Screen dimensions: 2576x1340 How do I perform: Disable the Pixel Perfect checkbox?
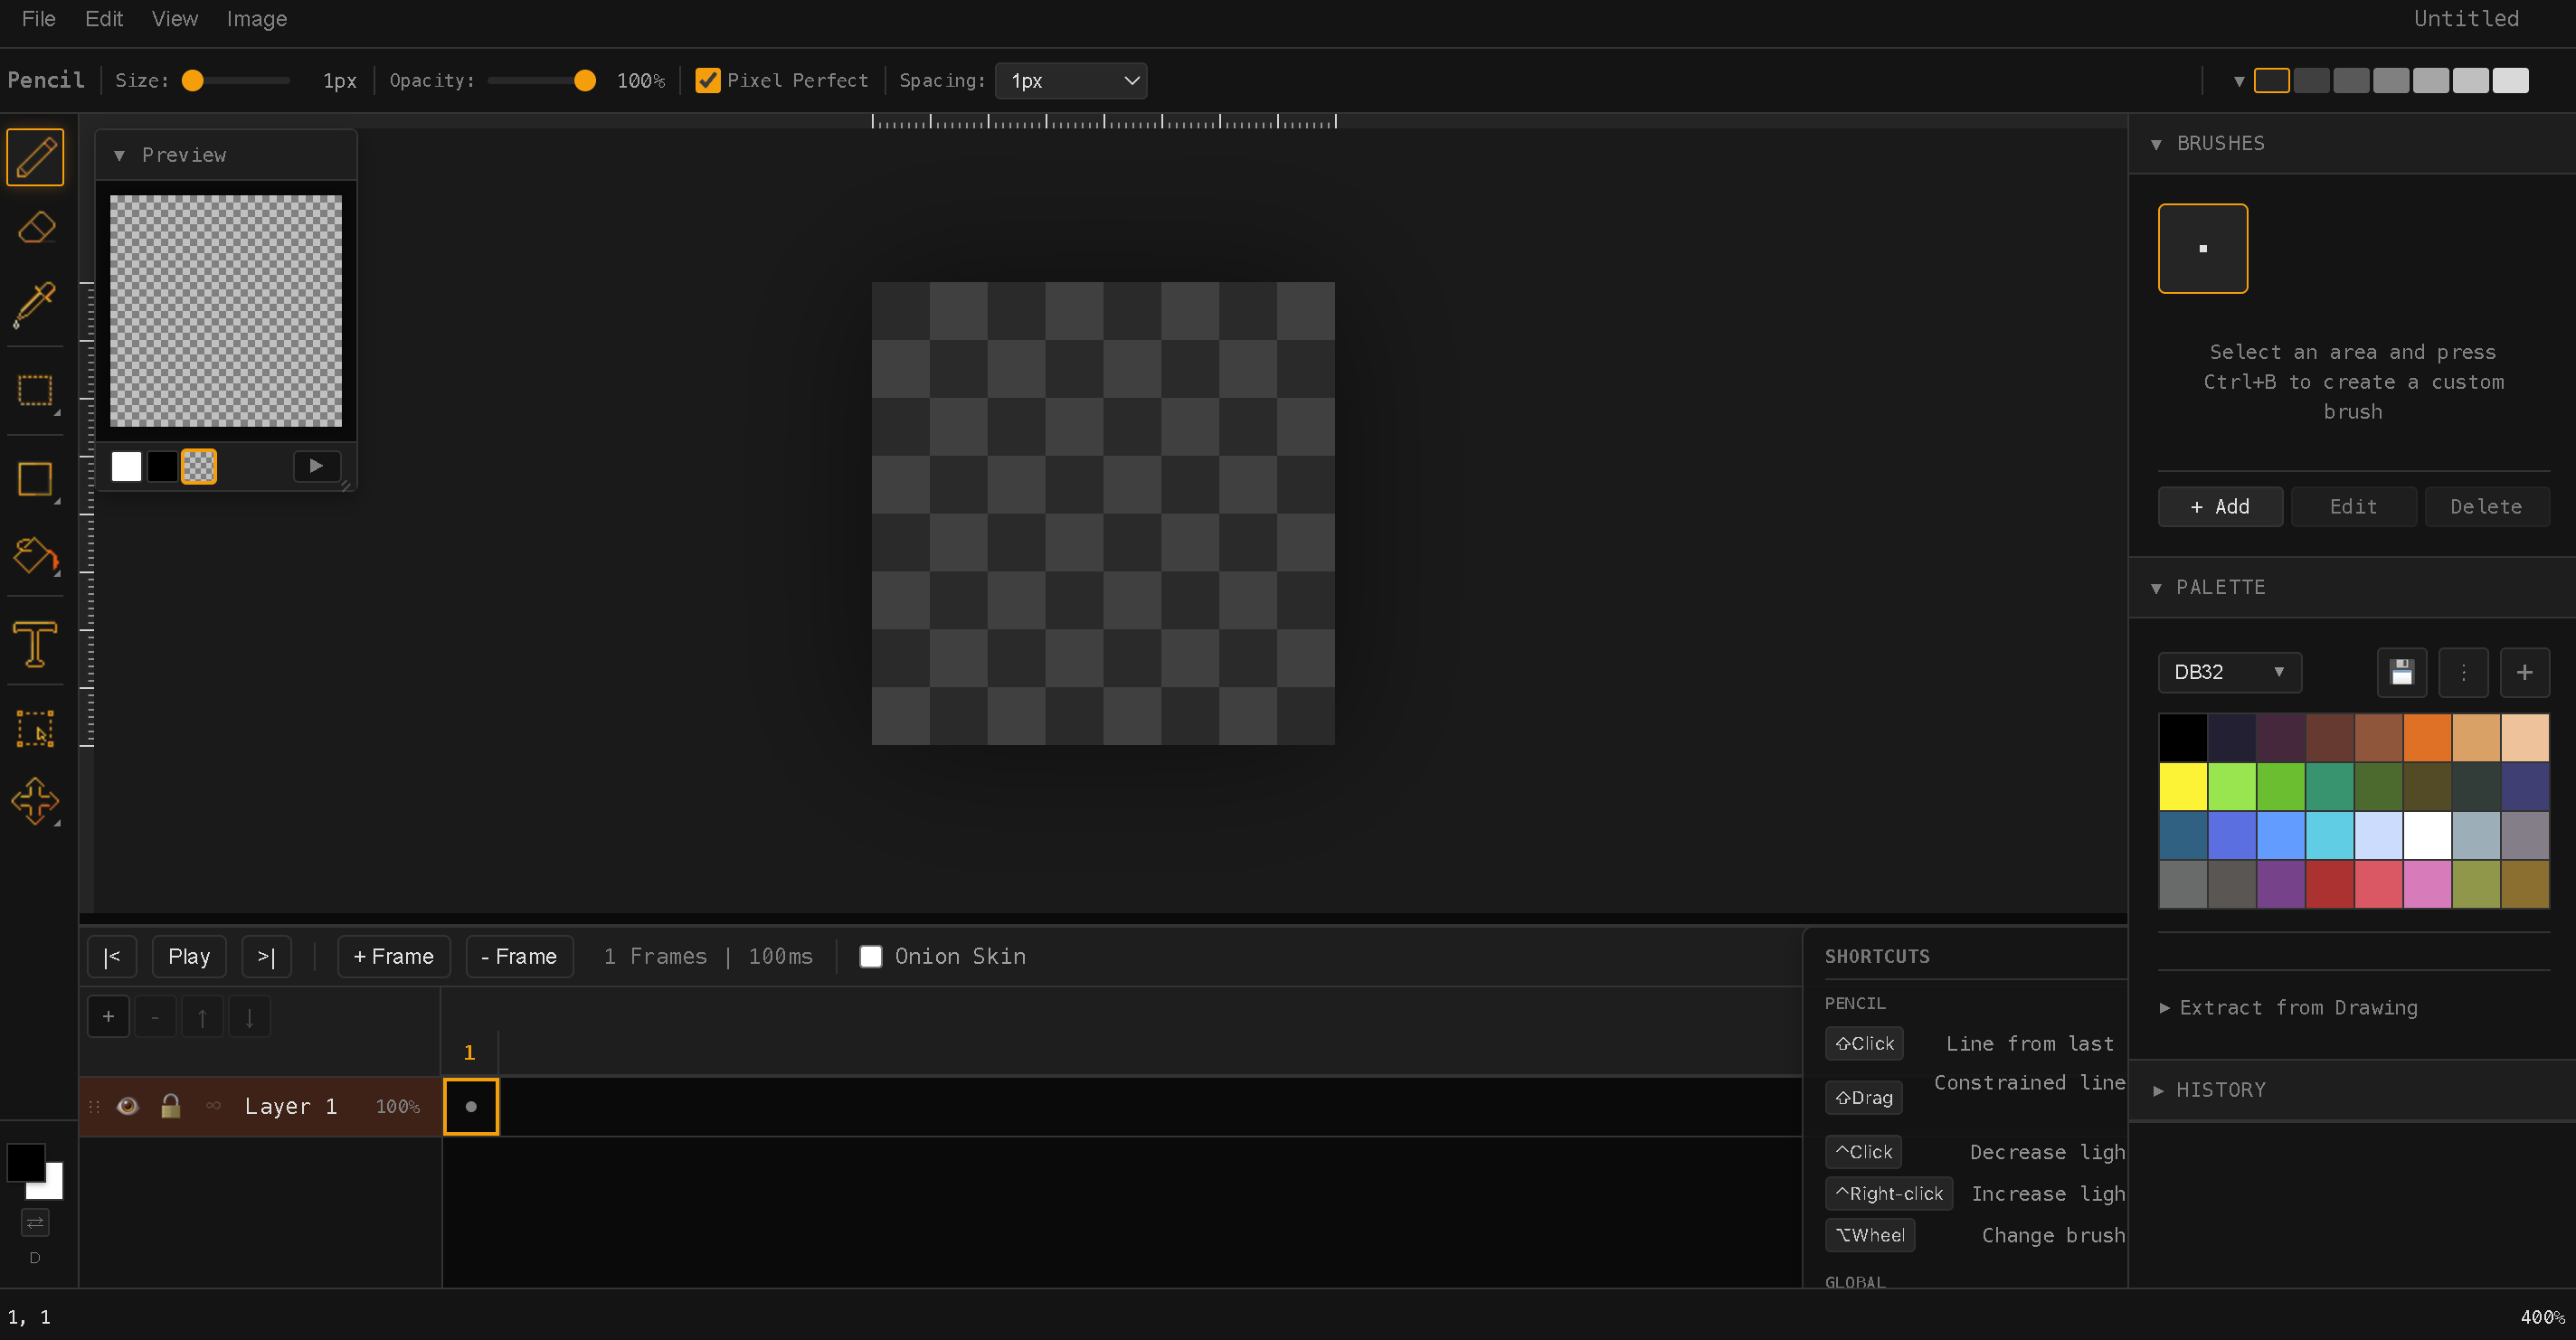708,80
